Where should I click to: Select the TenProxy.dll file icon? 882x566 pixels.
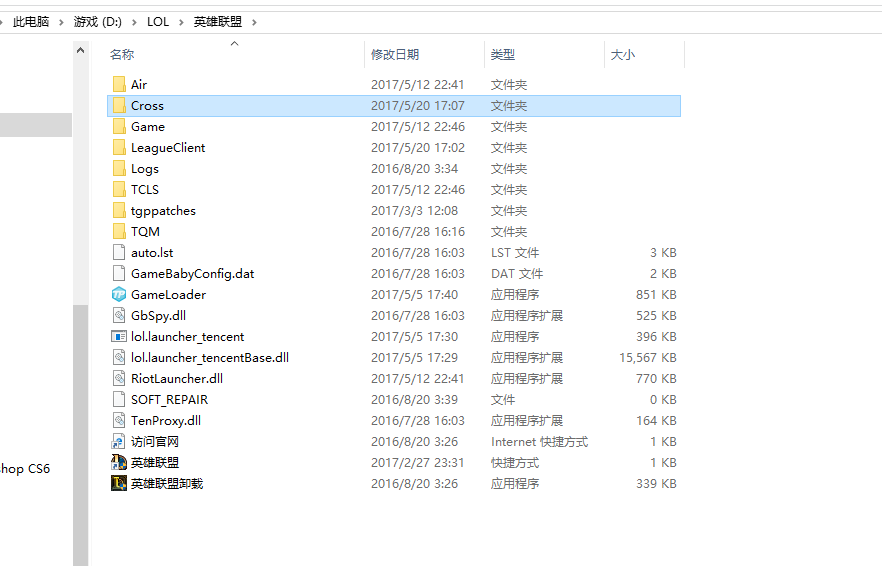click(119, 420)
